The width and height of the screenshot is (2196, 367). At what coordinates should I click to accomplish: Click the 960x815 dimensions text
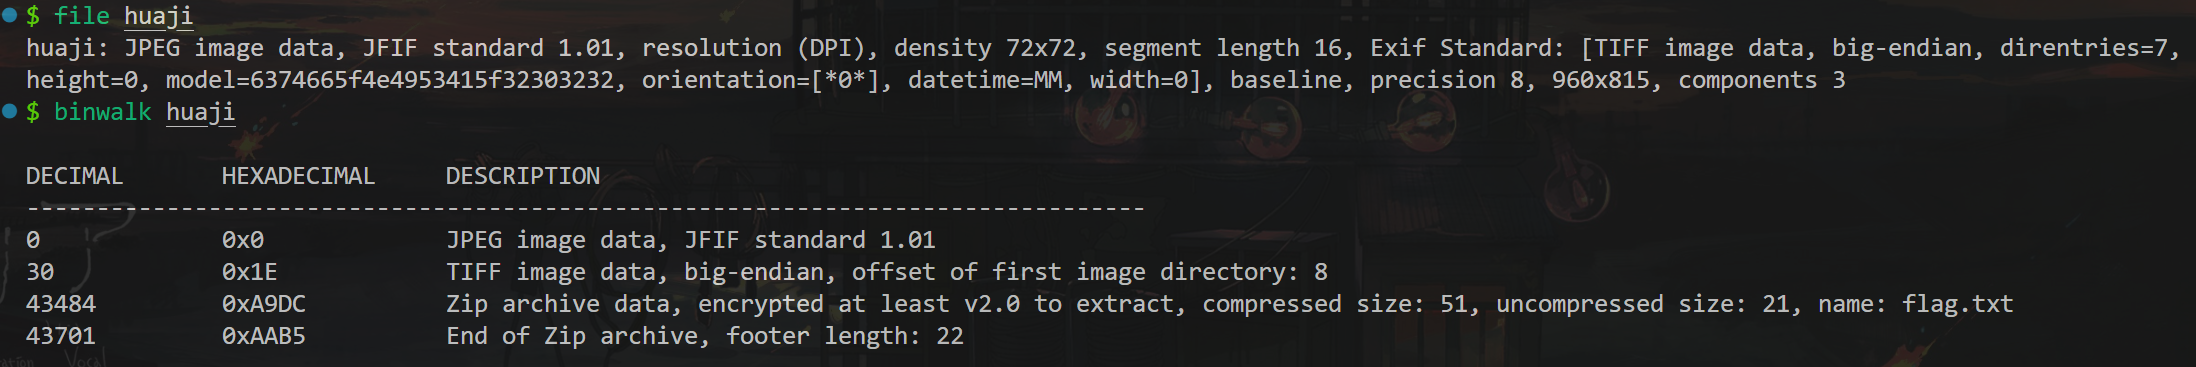click(1601, 80)
